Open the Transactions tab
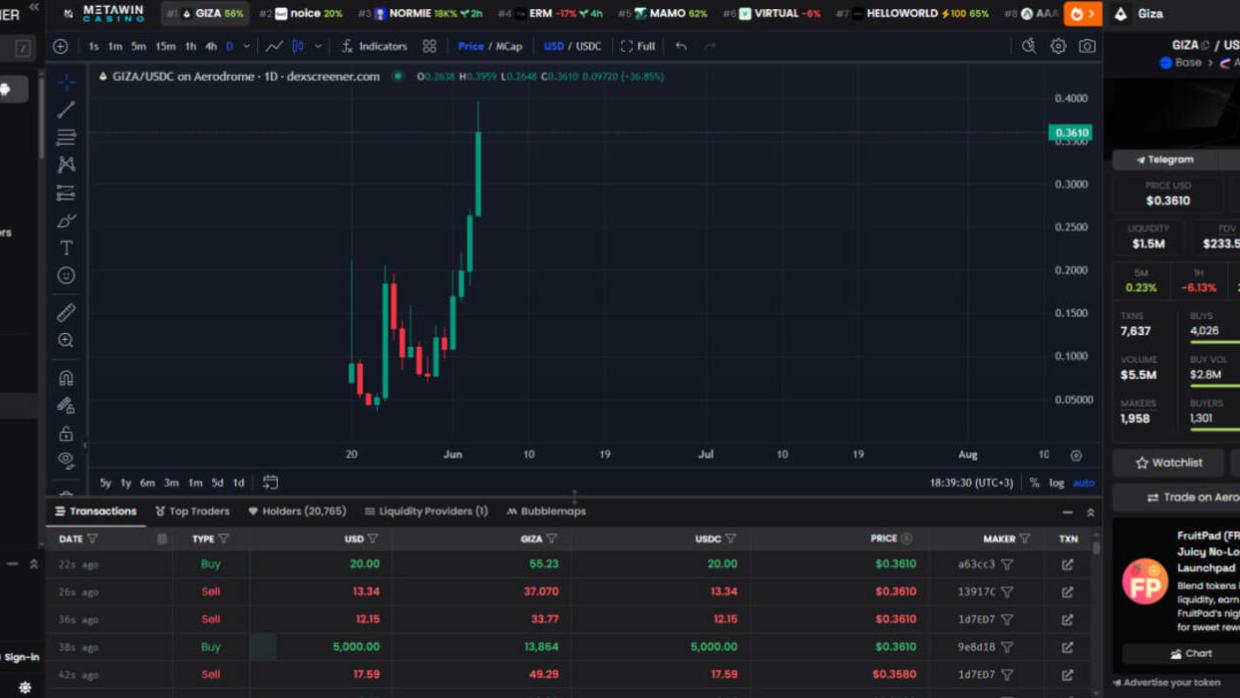Screen dimensions: 1240x698 (96, 511)
